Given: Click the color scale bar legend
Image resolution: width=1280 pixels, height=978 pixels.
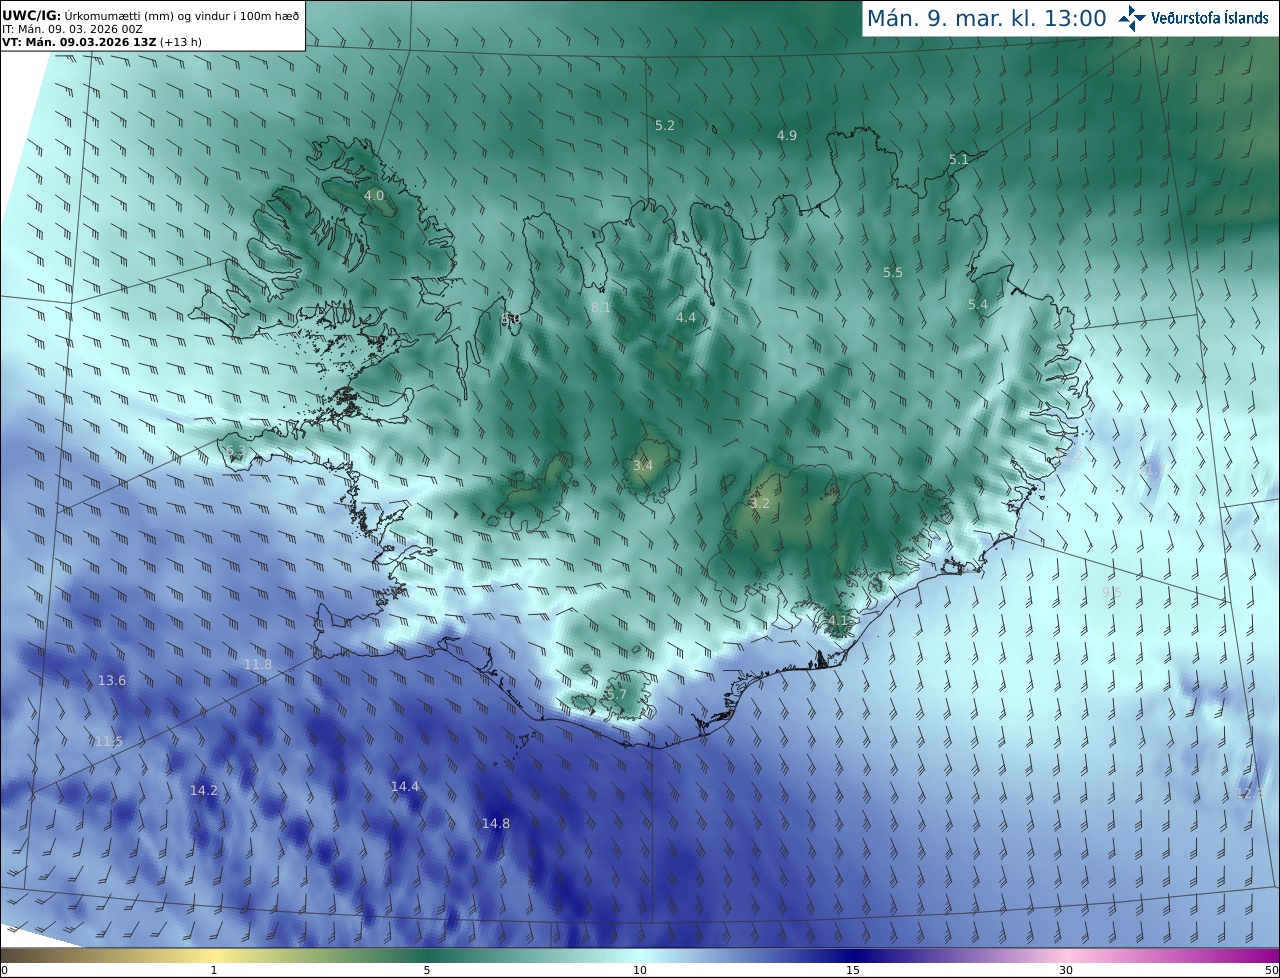Looking at the screenshot, I should (x=640, y=955).
